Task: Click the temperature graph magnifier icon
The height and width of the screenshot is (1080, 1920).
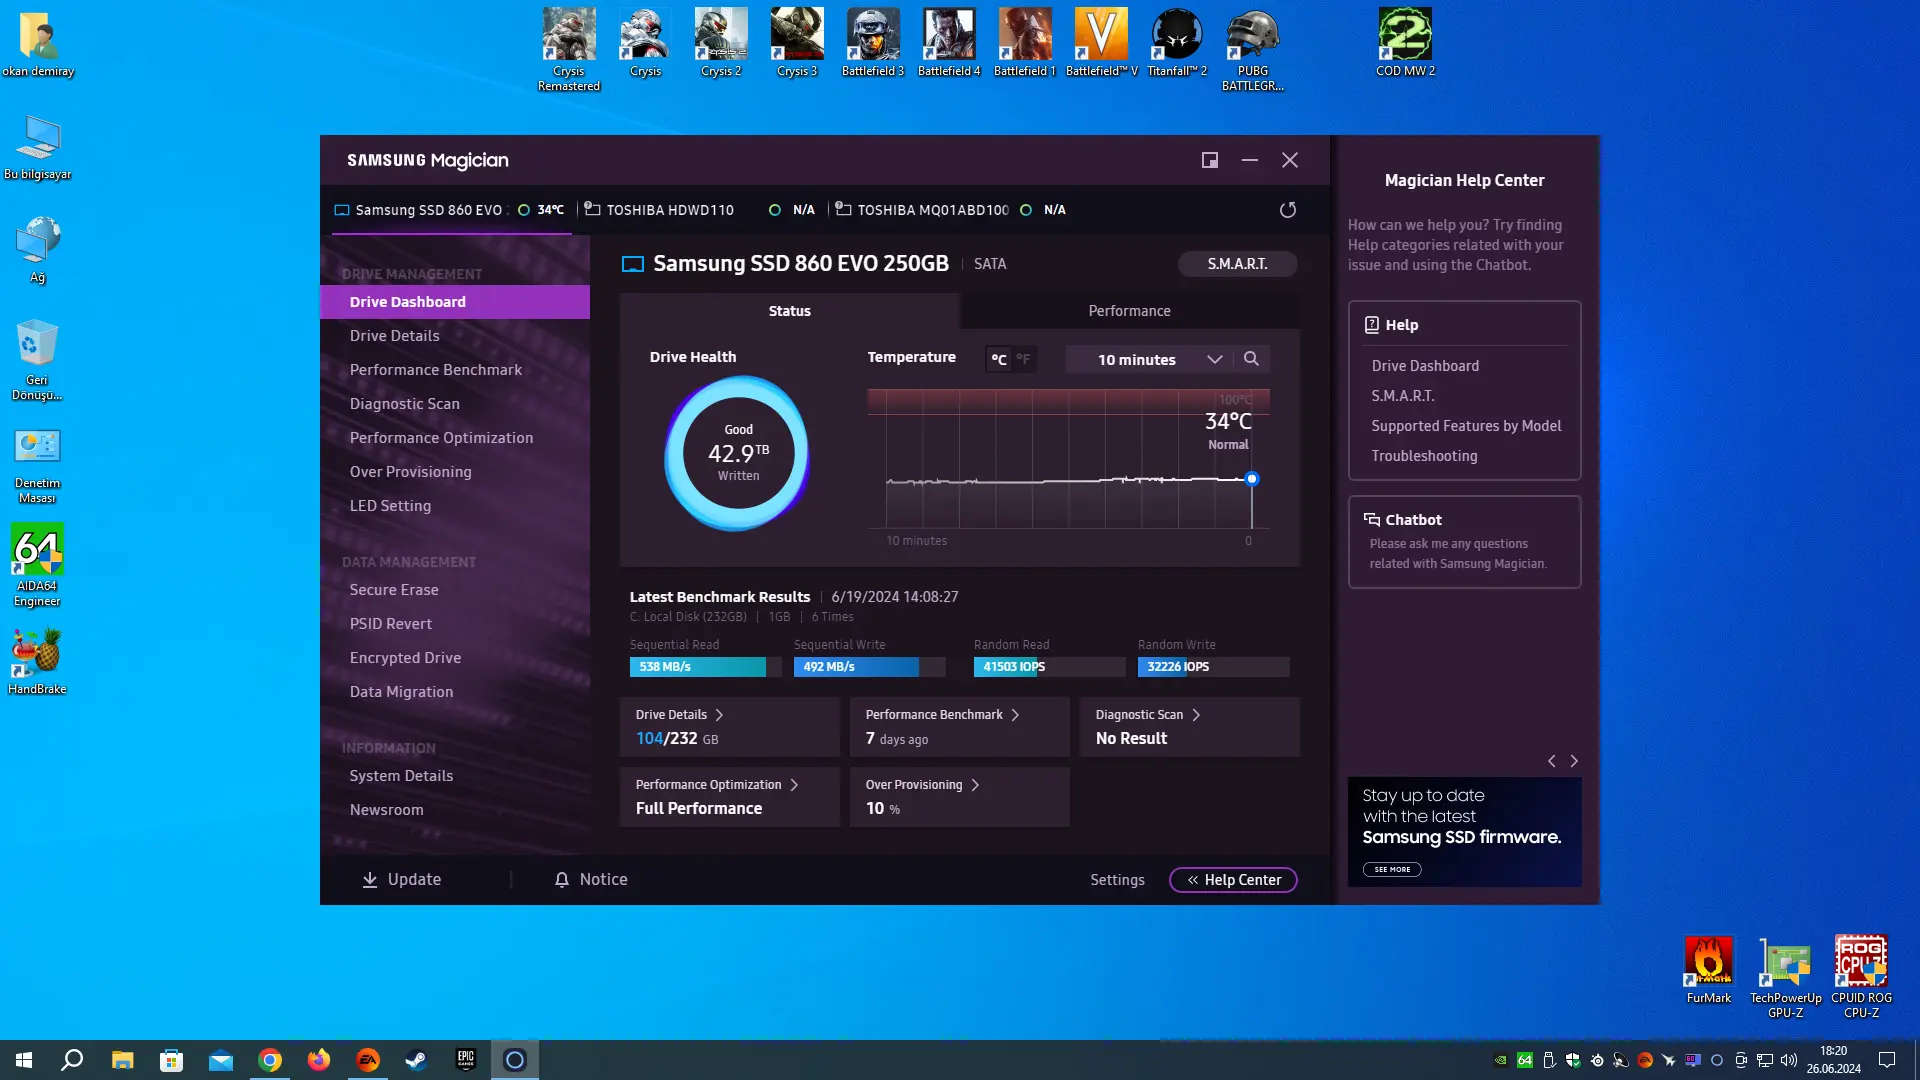Action: 1251,359
